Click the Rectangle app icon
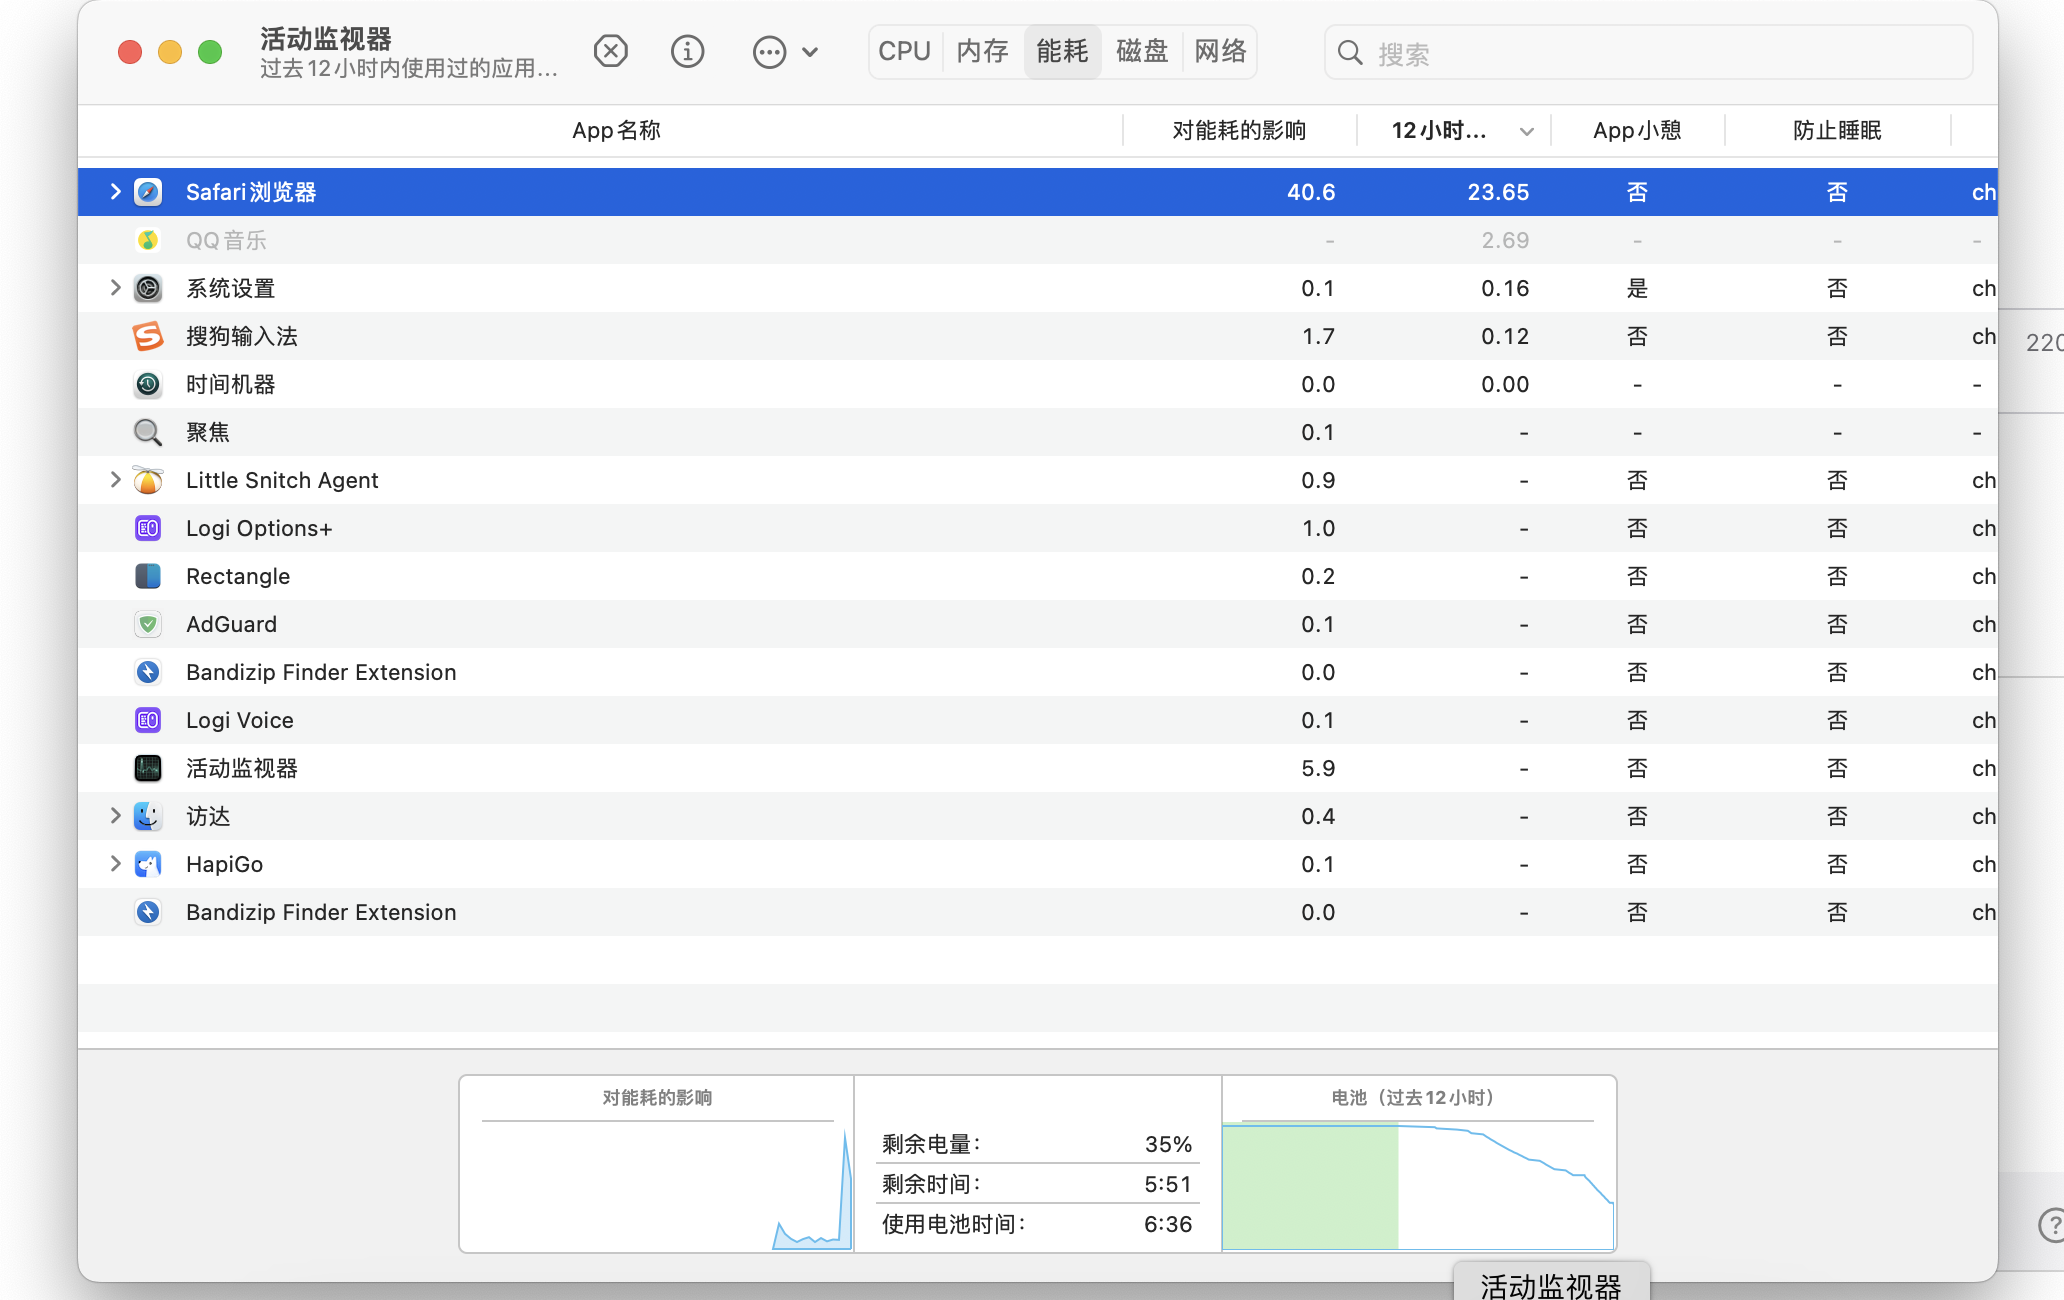2064x1300 pixels. click(148, 576)
